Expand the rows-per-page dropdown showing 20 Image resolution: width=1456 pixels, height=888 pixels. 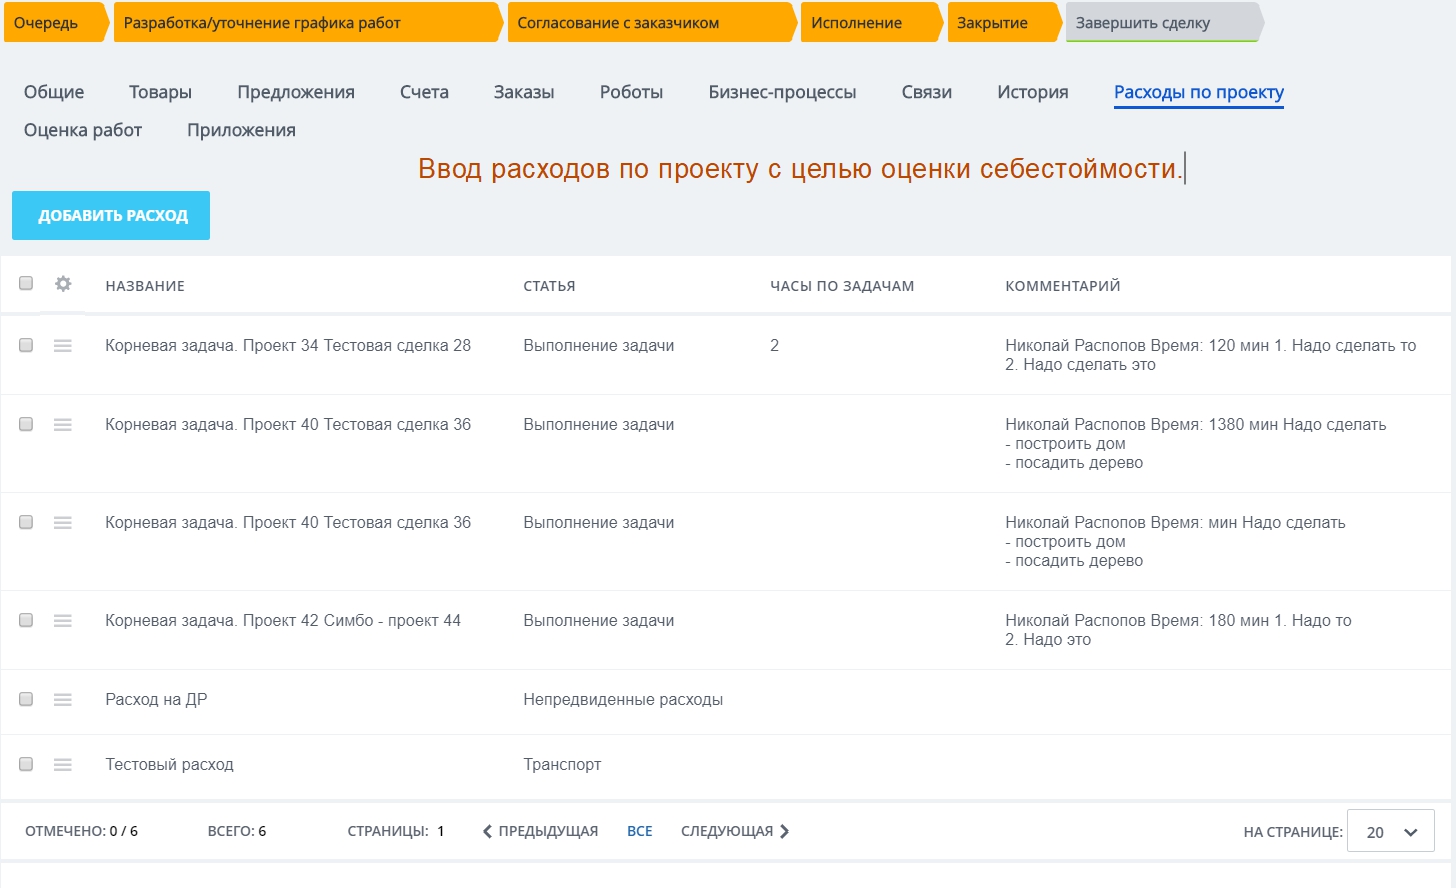click(x=1390, y=832)
